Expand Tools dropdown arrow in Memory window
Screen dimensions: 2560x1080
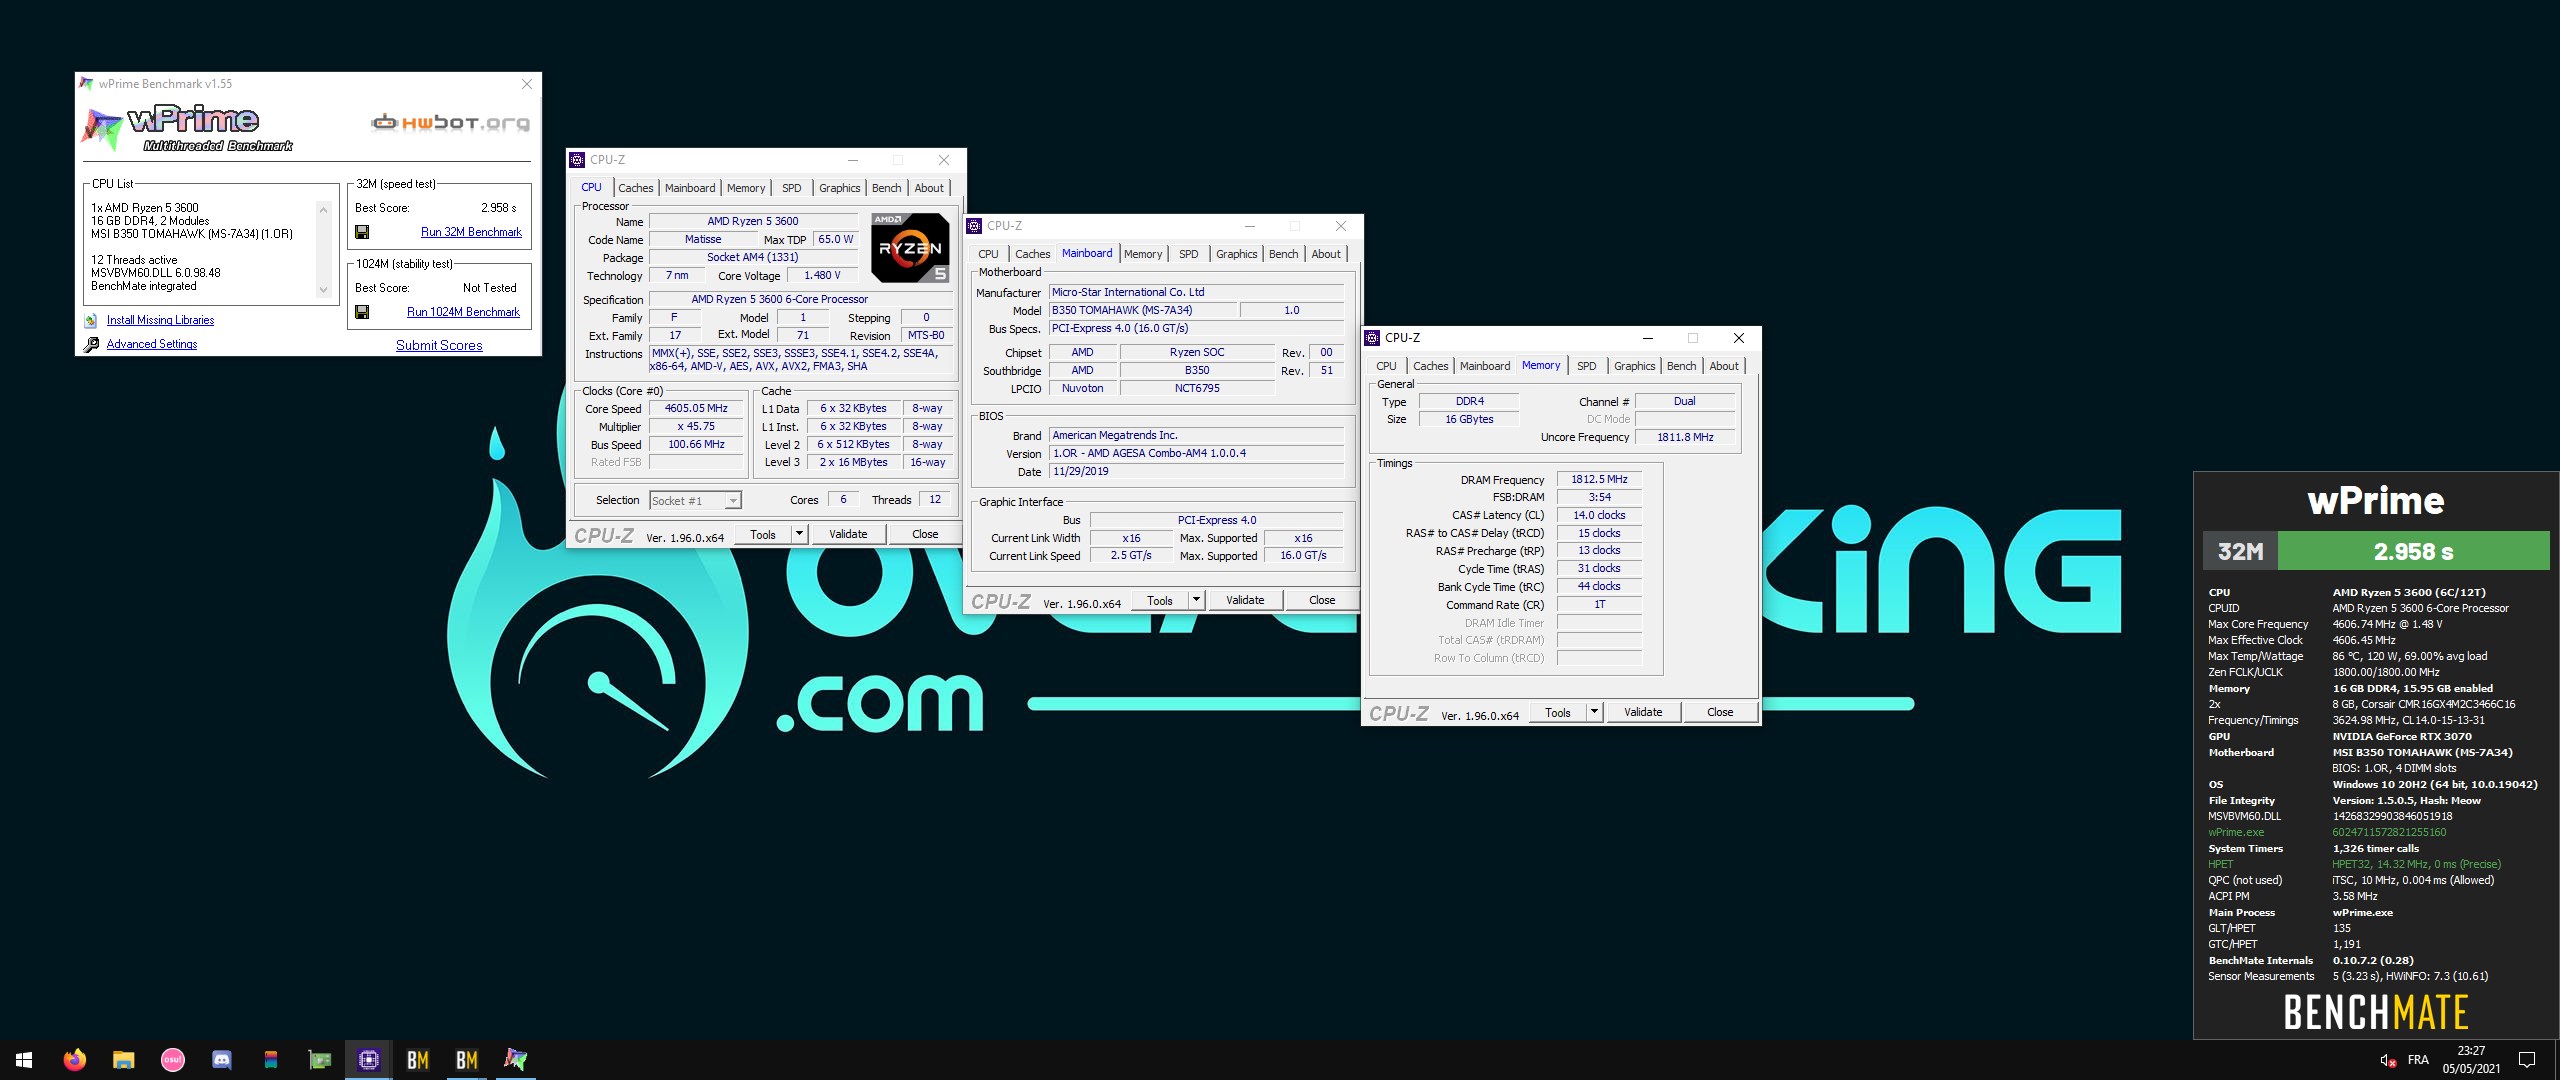pyautogui.click(x=1594, y=712)
